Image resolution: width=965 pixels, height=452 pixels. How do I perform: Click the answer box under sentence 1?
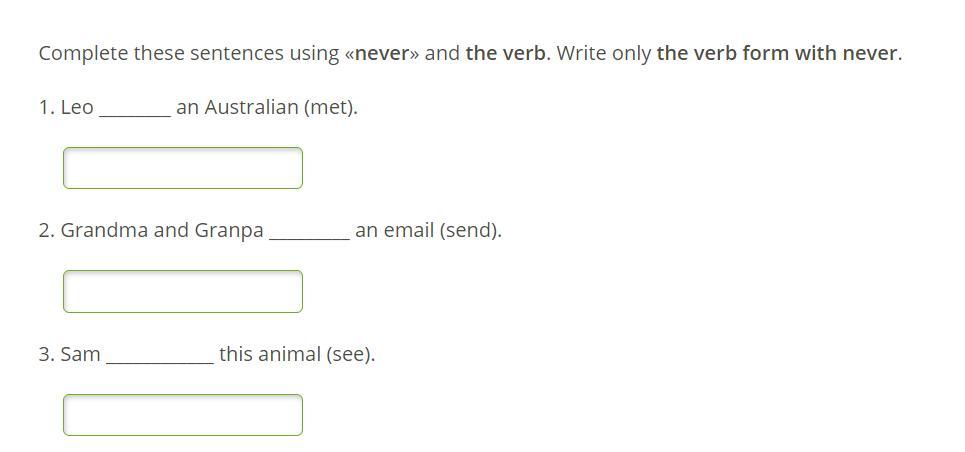(x=183, y=167)
